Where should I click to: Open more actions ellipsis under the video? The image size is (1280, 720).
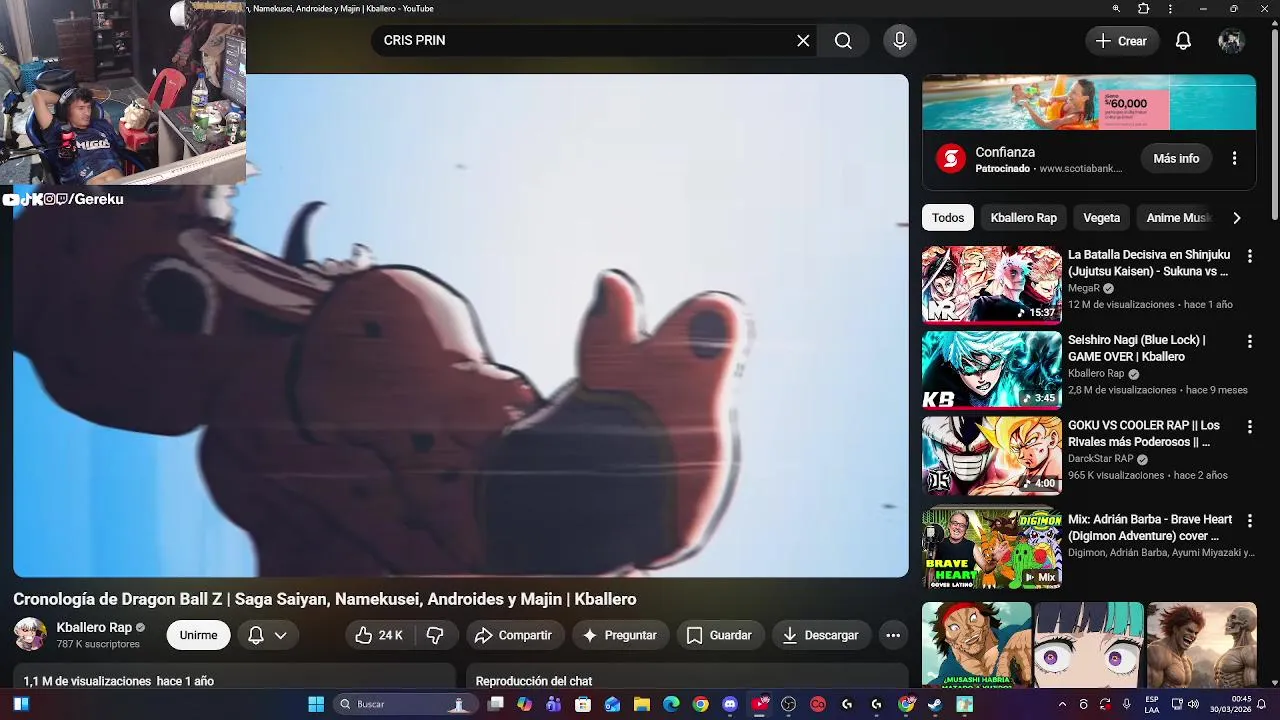[x=893, y=635]
